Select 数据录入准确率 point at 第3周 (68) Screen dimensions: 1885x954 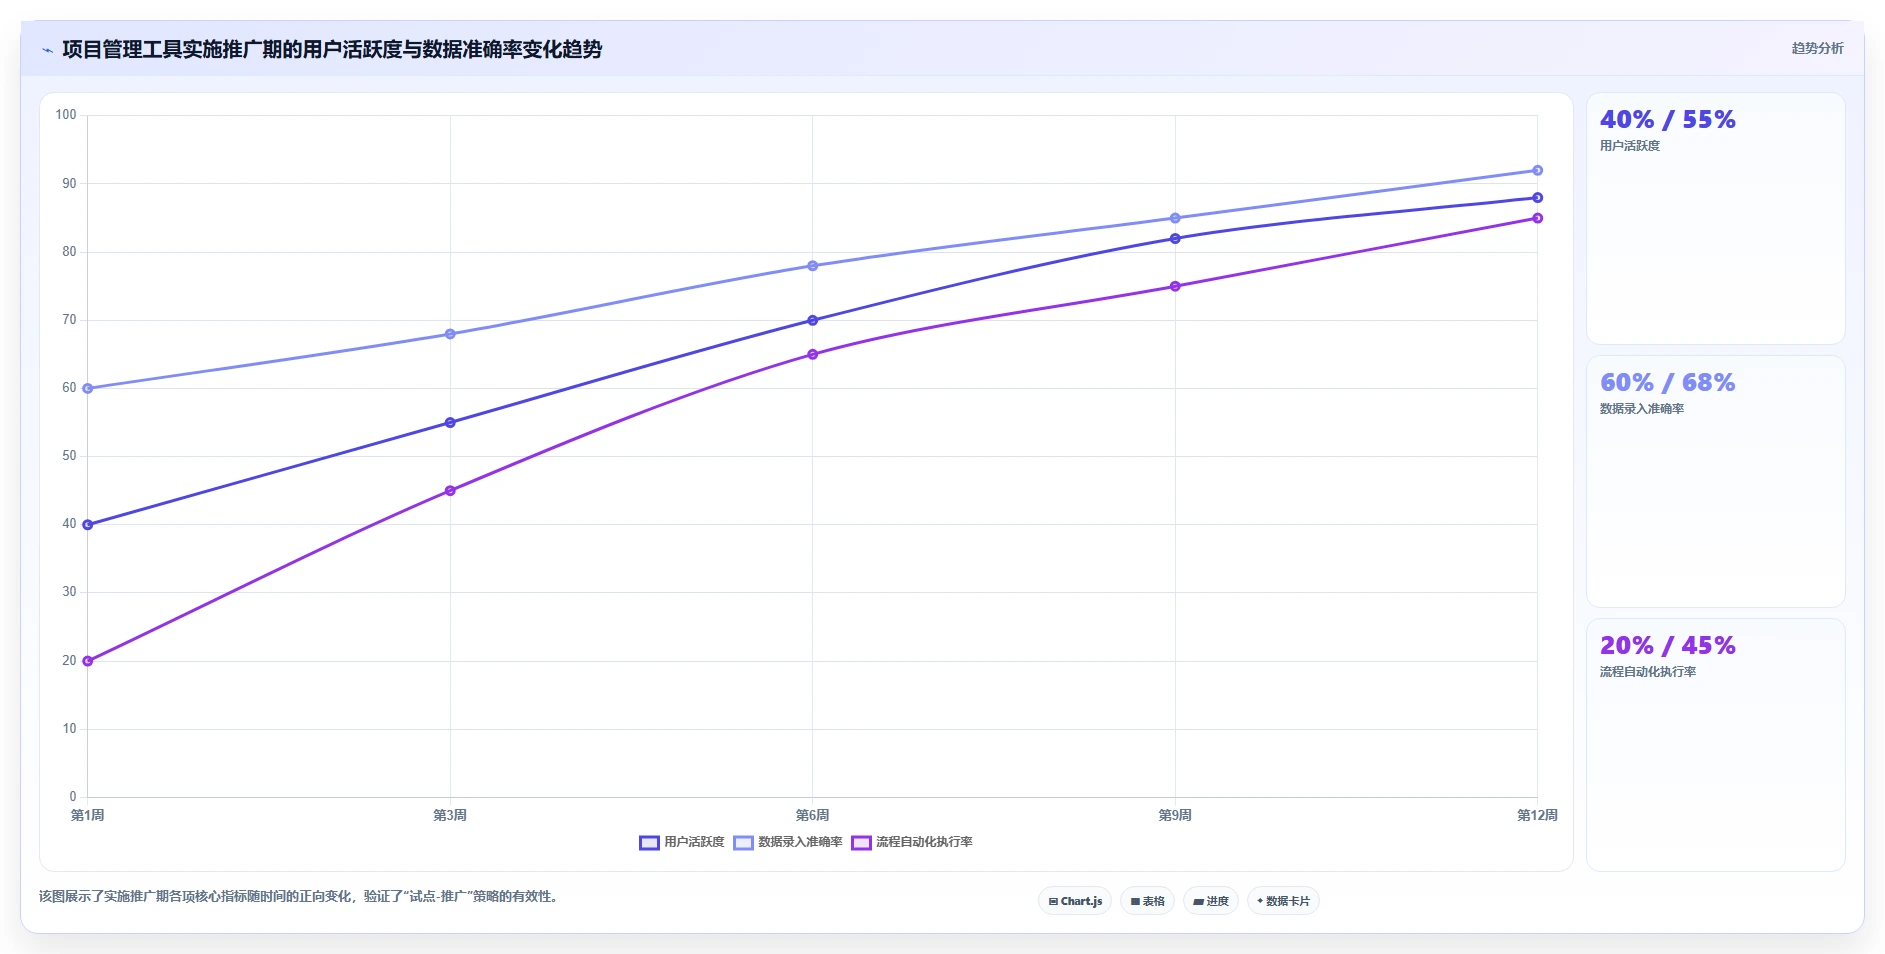point(450,334)
